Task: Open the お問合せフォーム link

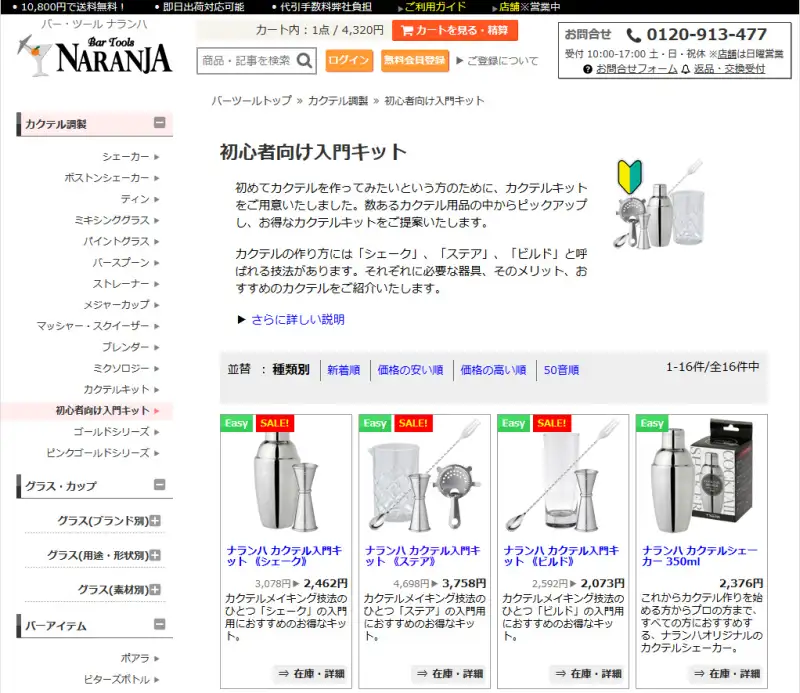Action: click(x=636, y=69)
